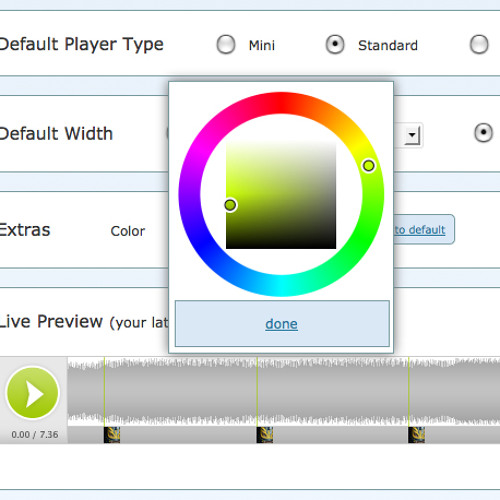Click the middle comment thumbnail below the waveform
Screen dimensions: 500x500
265,435
